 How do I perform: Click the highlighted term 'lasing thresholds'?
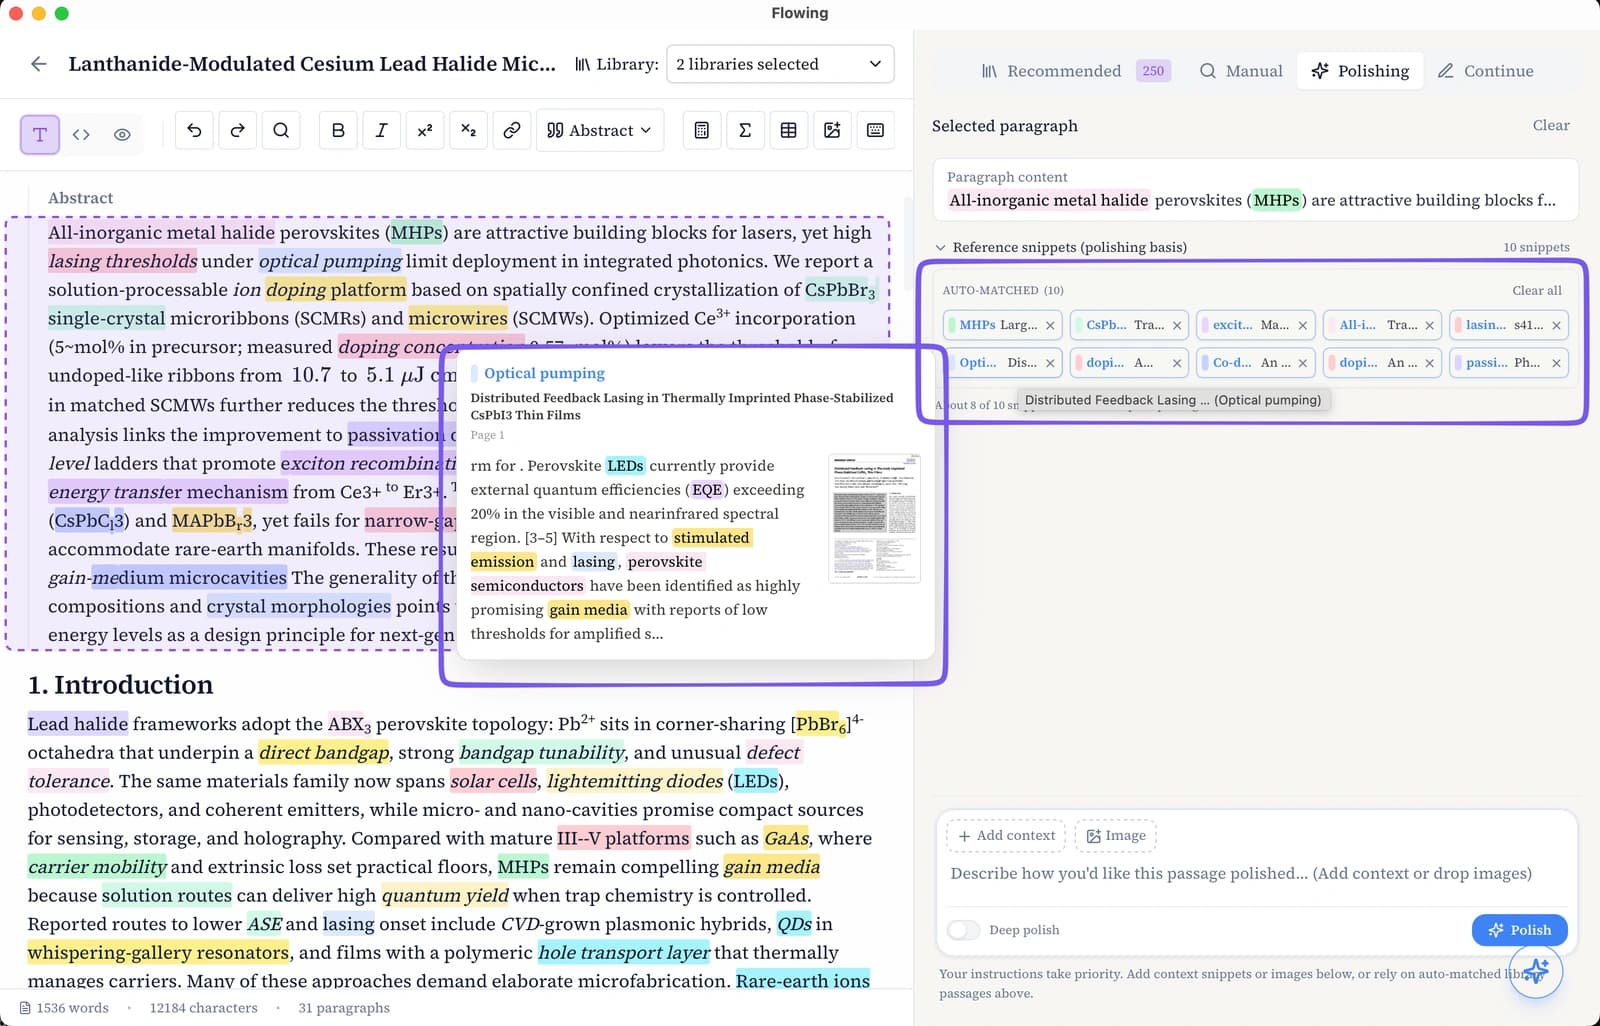point(123,261)
